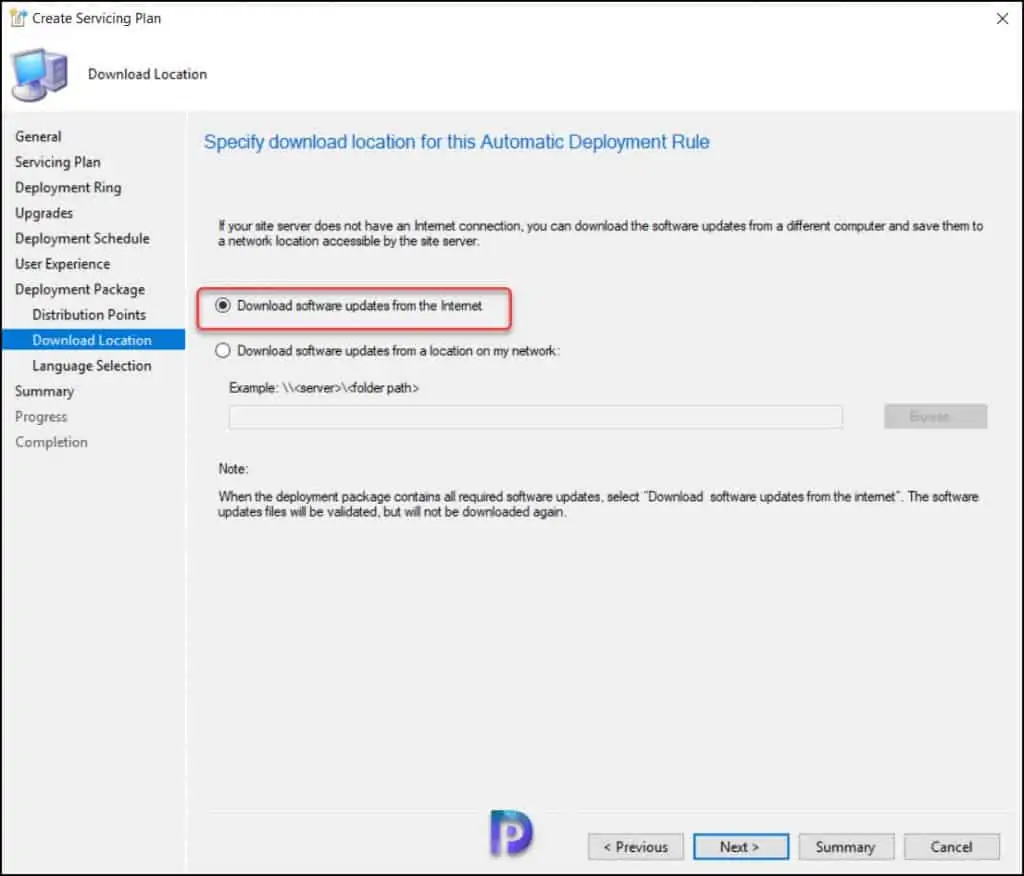Click the Progress step in the sidebar
Image resolution: width=1024 pixels, height=876 pixels.
click(x=41, y=417)
